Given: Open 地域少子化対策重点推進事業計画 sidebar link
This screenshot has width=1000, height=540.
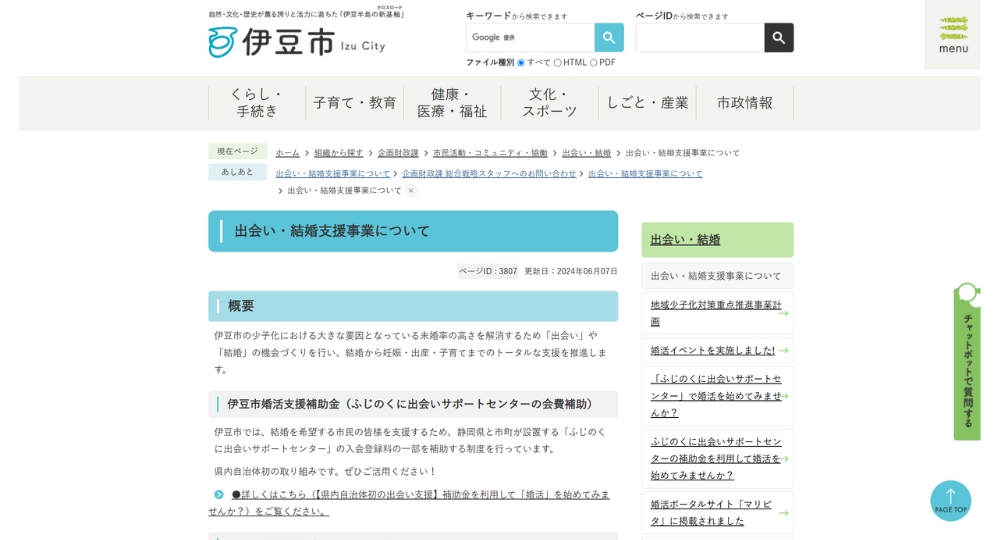Looking at the screenshot, I should coord(717,313).
